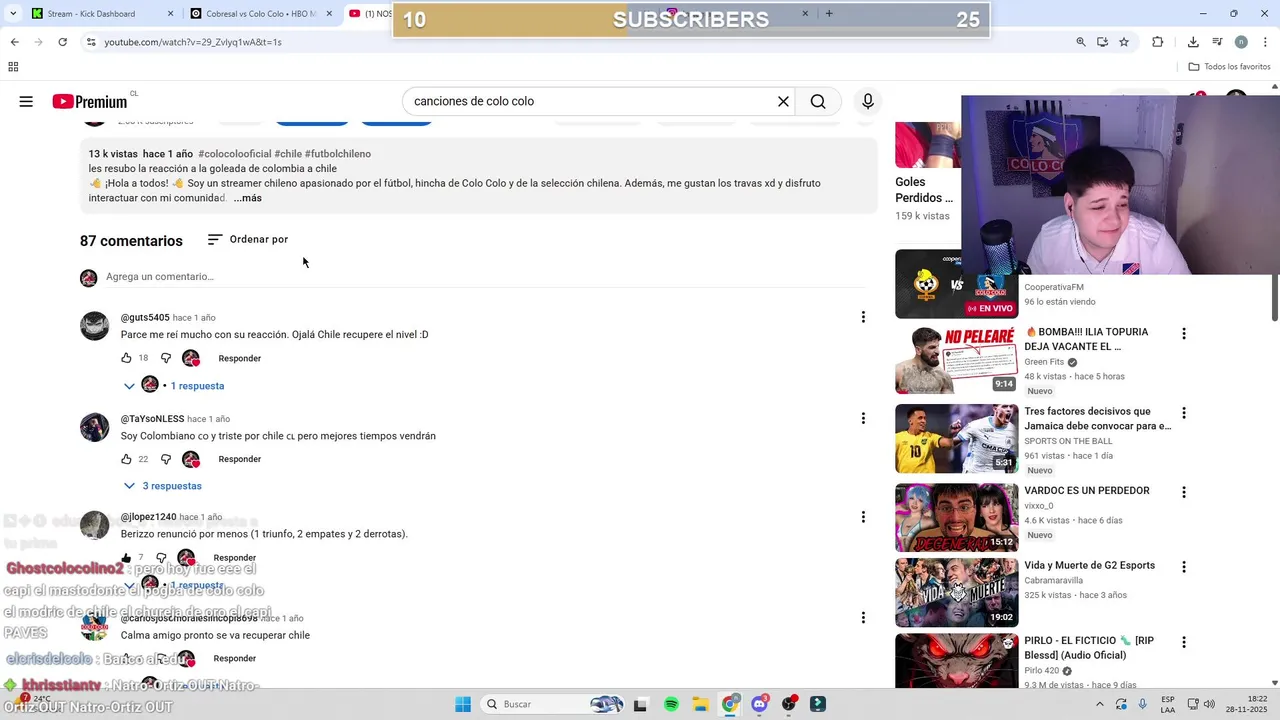This screenshot has height=720, width=1280.
Task: Open the #futbolchileno hashtag link
Action: 338,154
